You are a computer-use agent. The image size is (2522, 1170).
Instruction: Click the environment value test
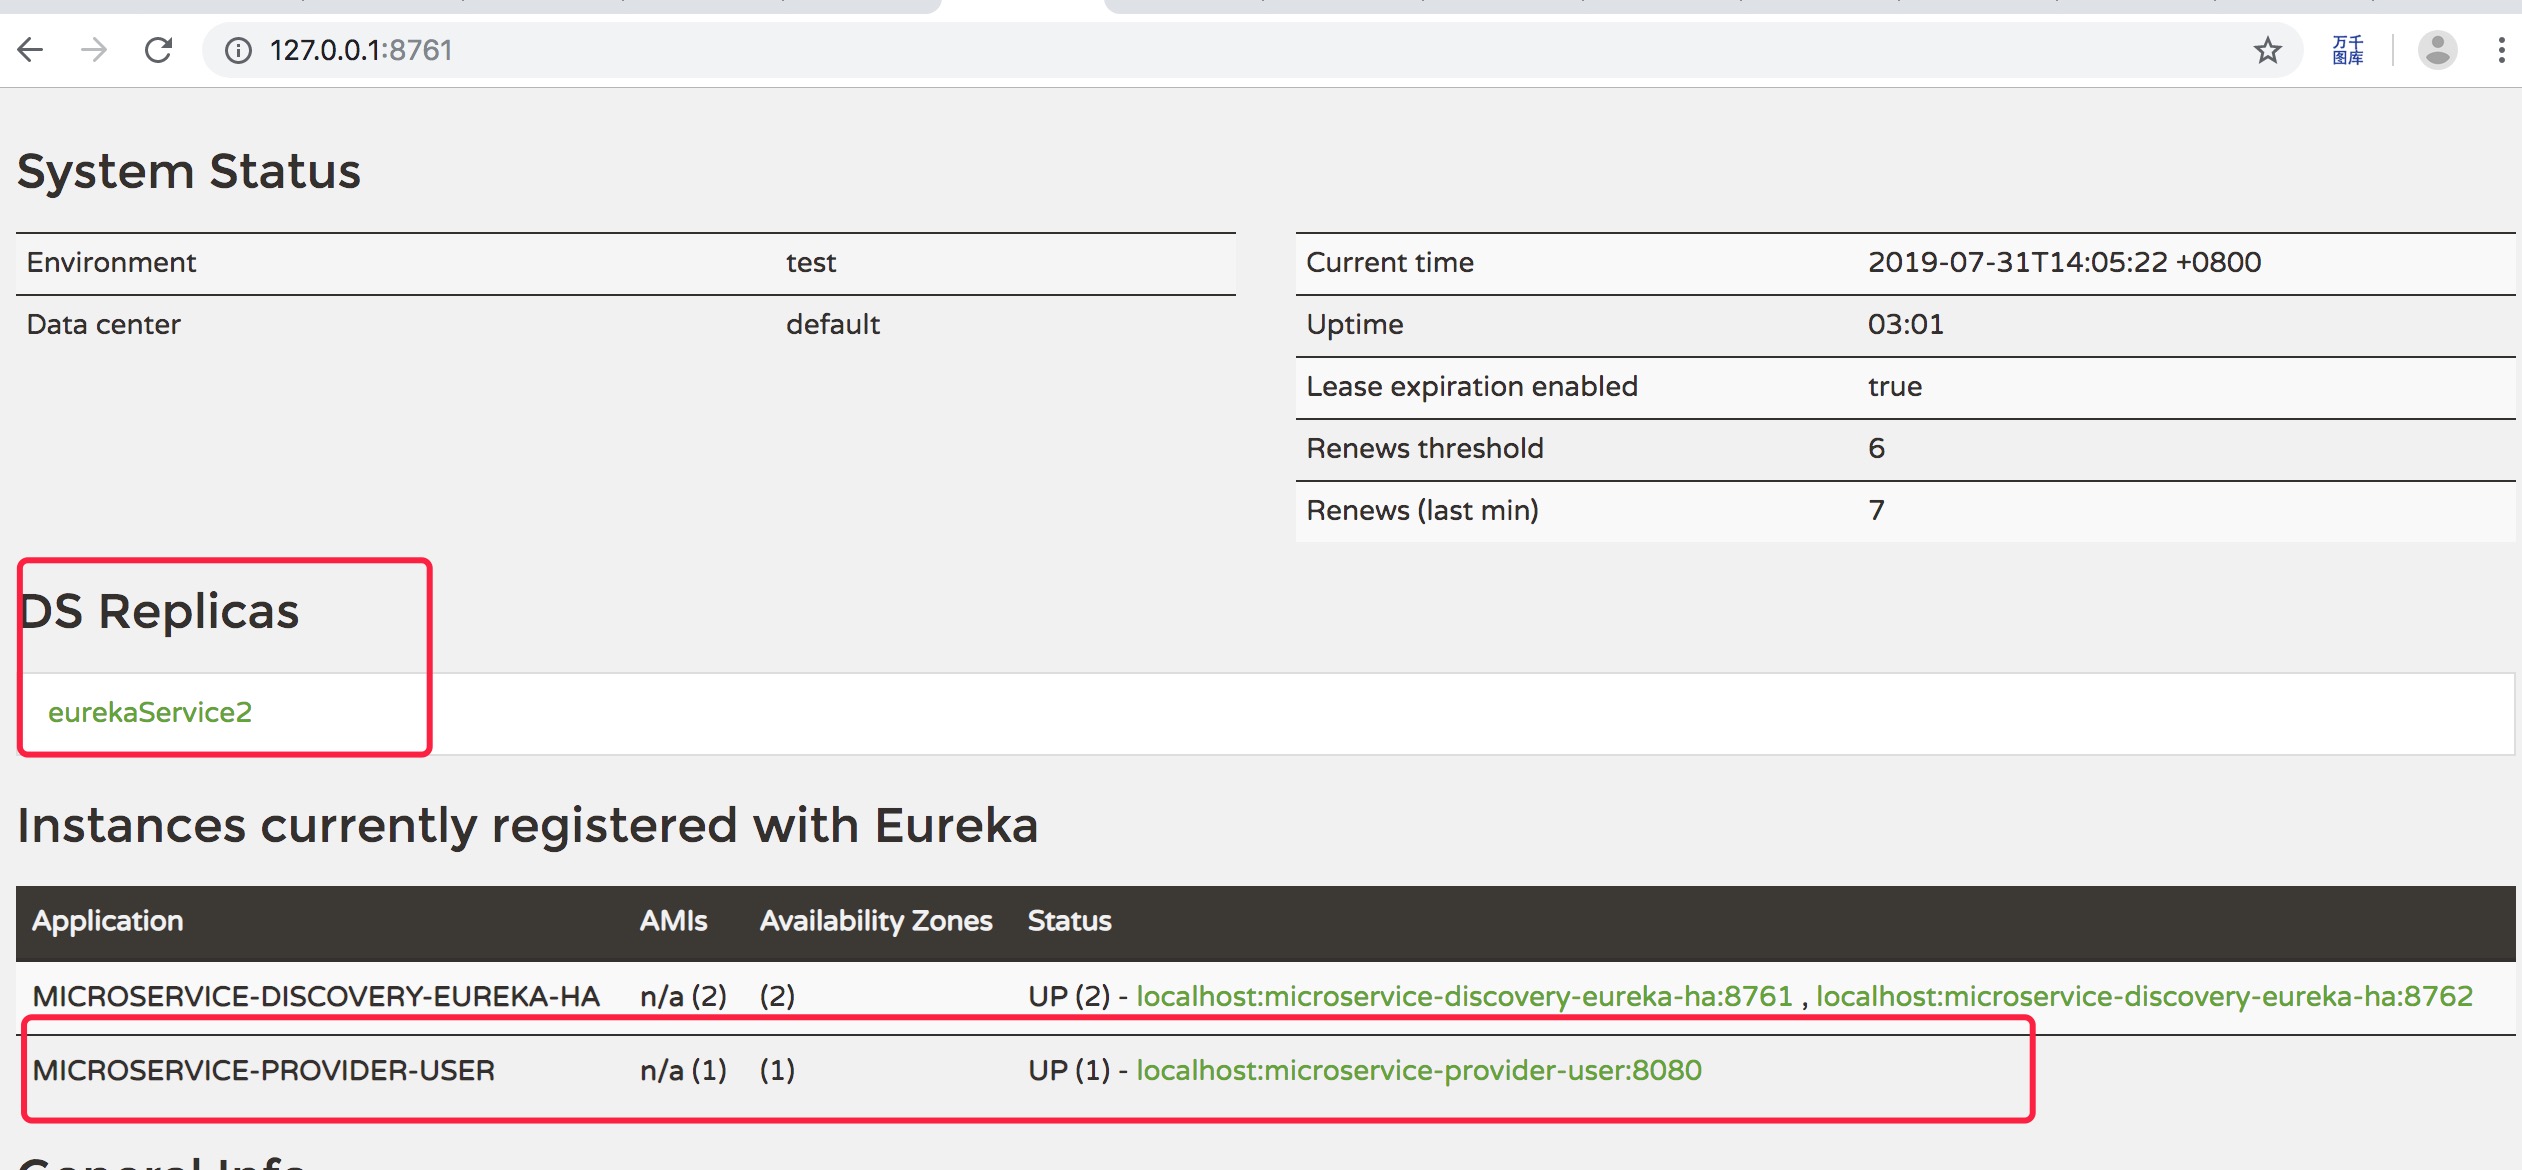point(811,262)
